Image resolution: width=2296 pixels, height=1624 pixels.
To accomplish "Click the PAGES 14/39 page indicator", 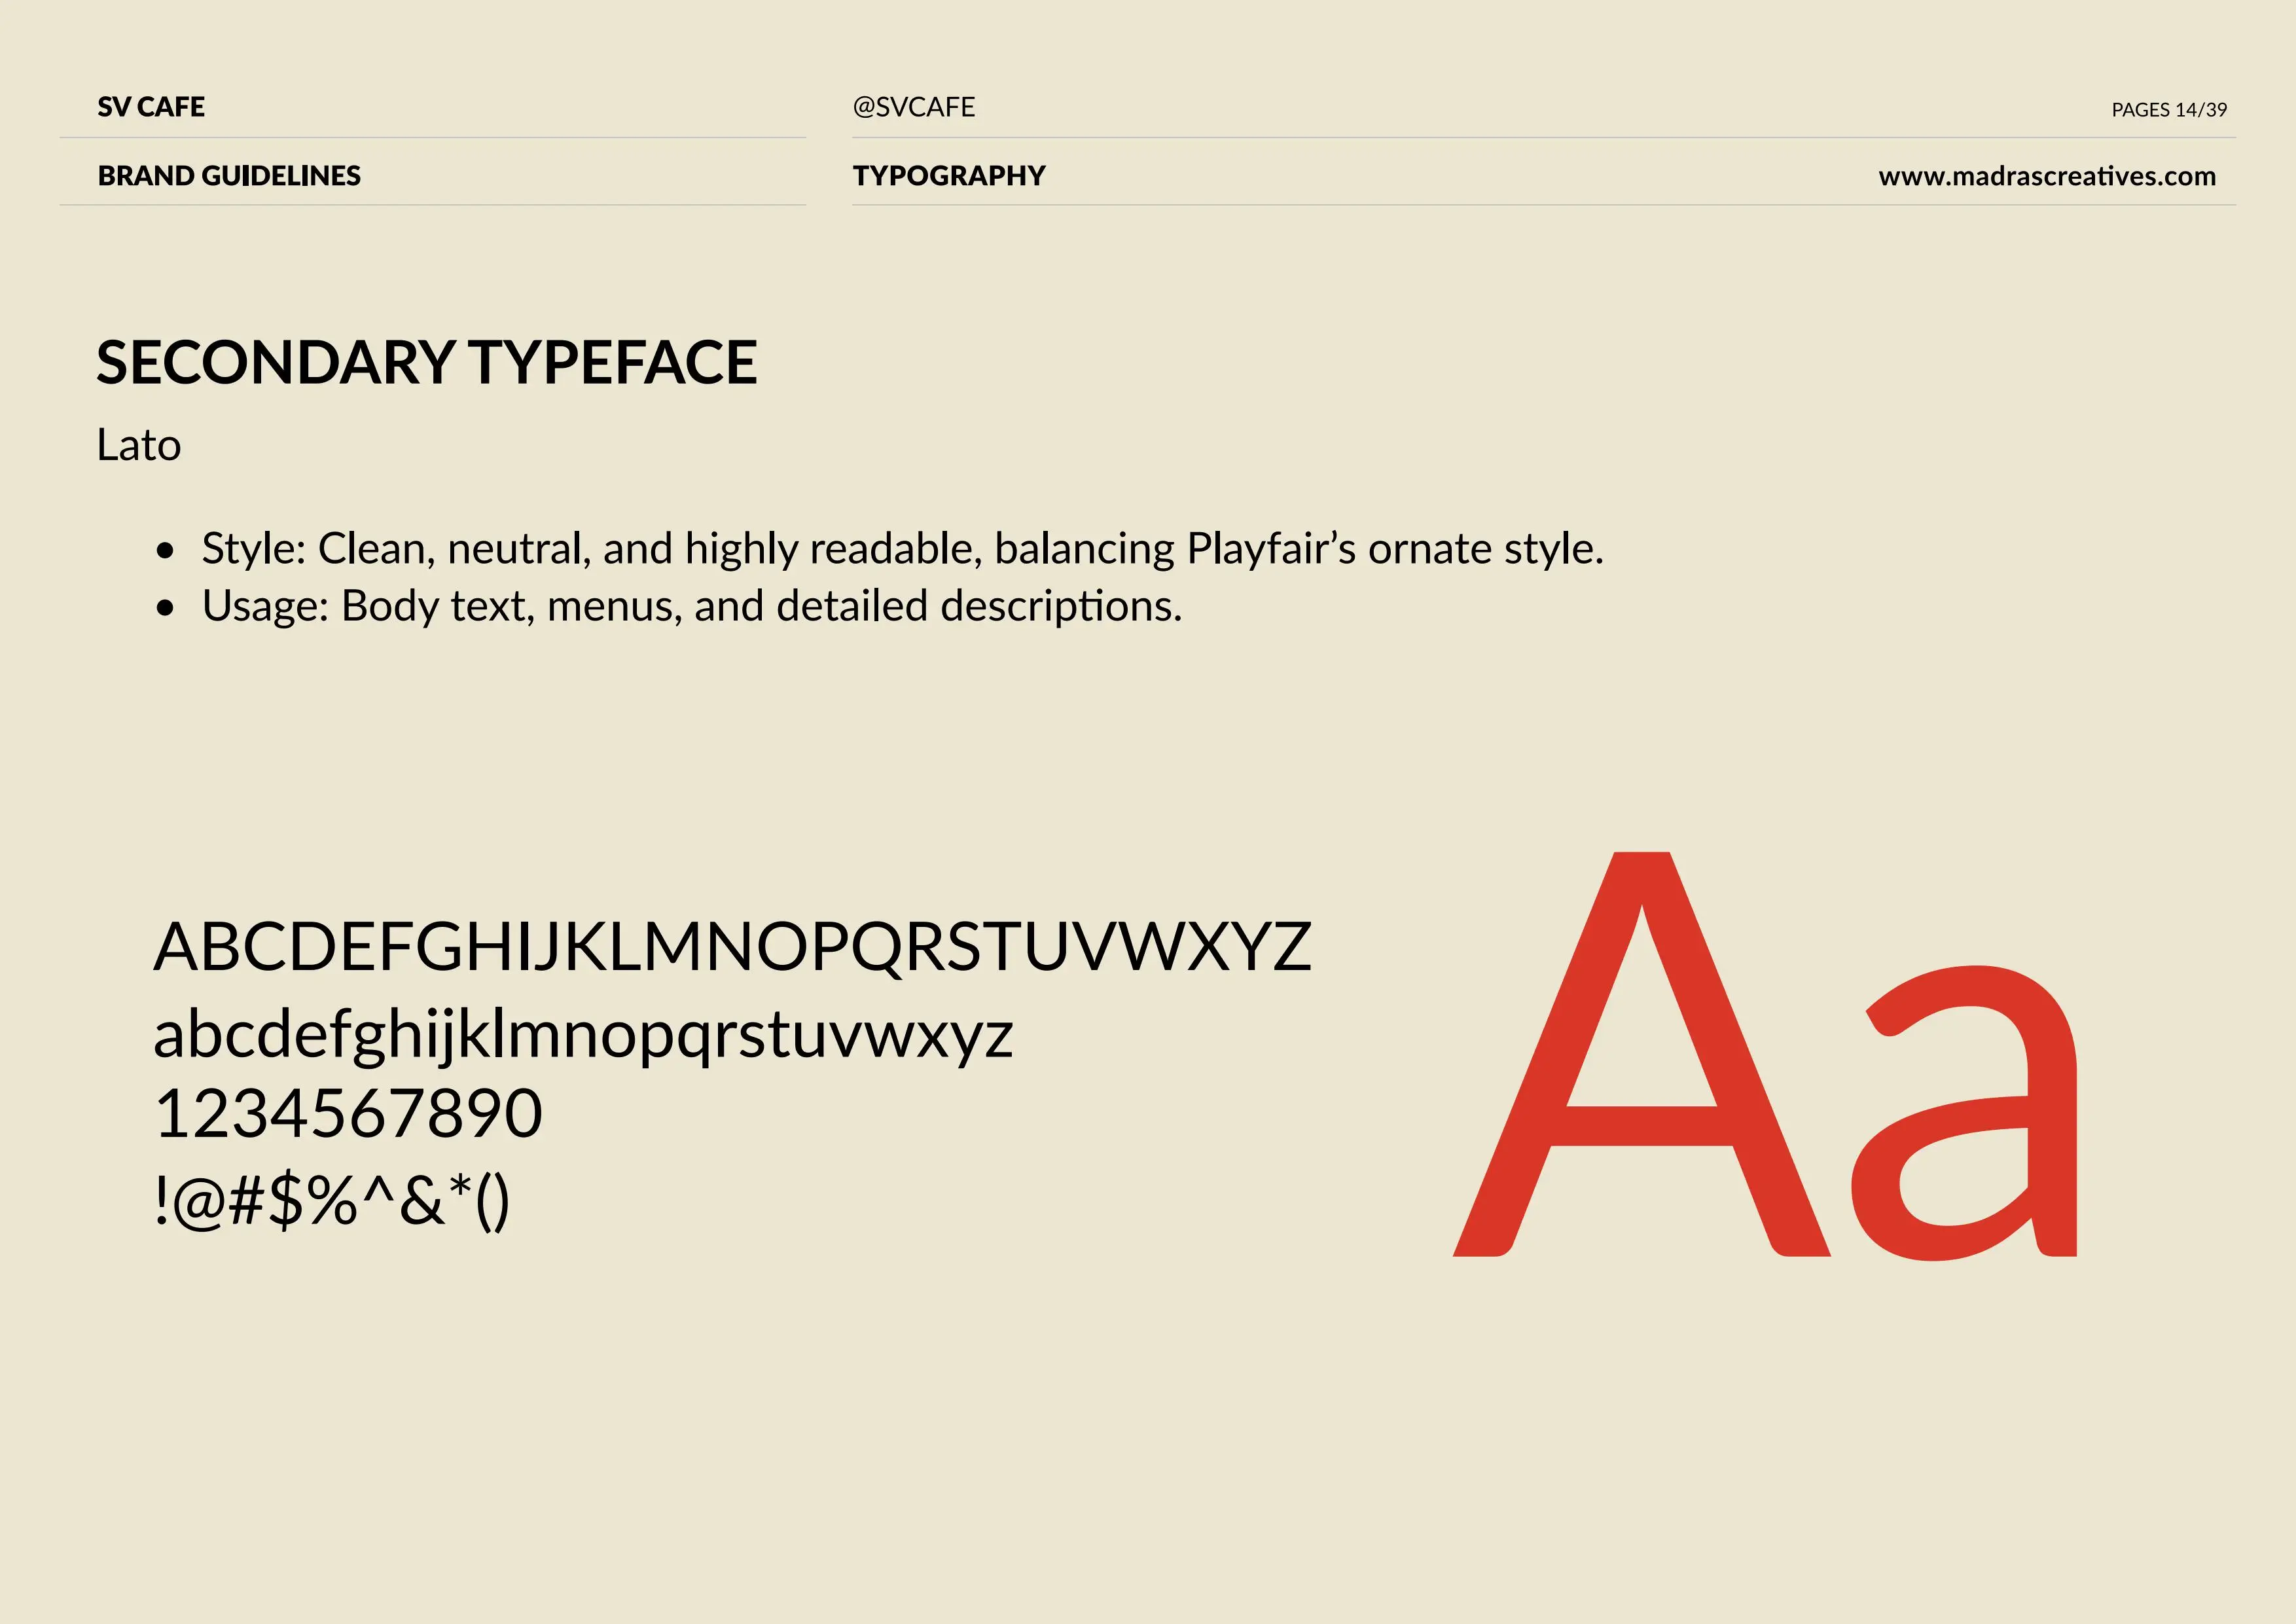I will 2168,110.
